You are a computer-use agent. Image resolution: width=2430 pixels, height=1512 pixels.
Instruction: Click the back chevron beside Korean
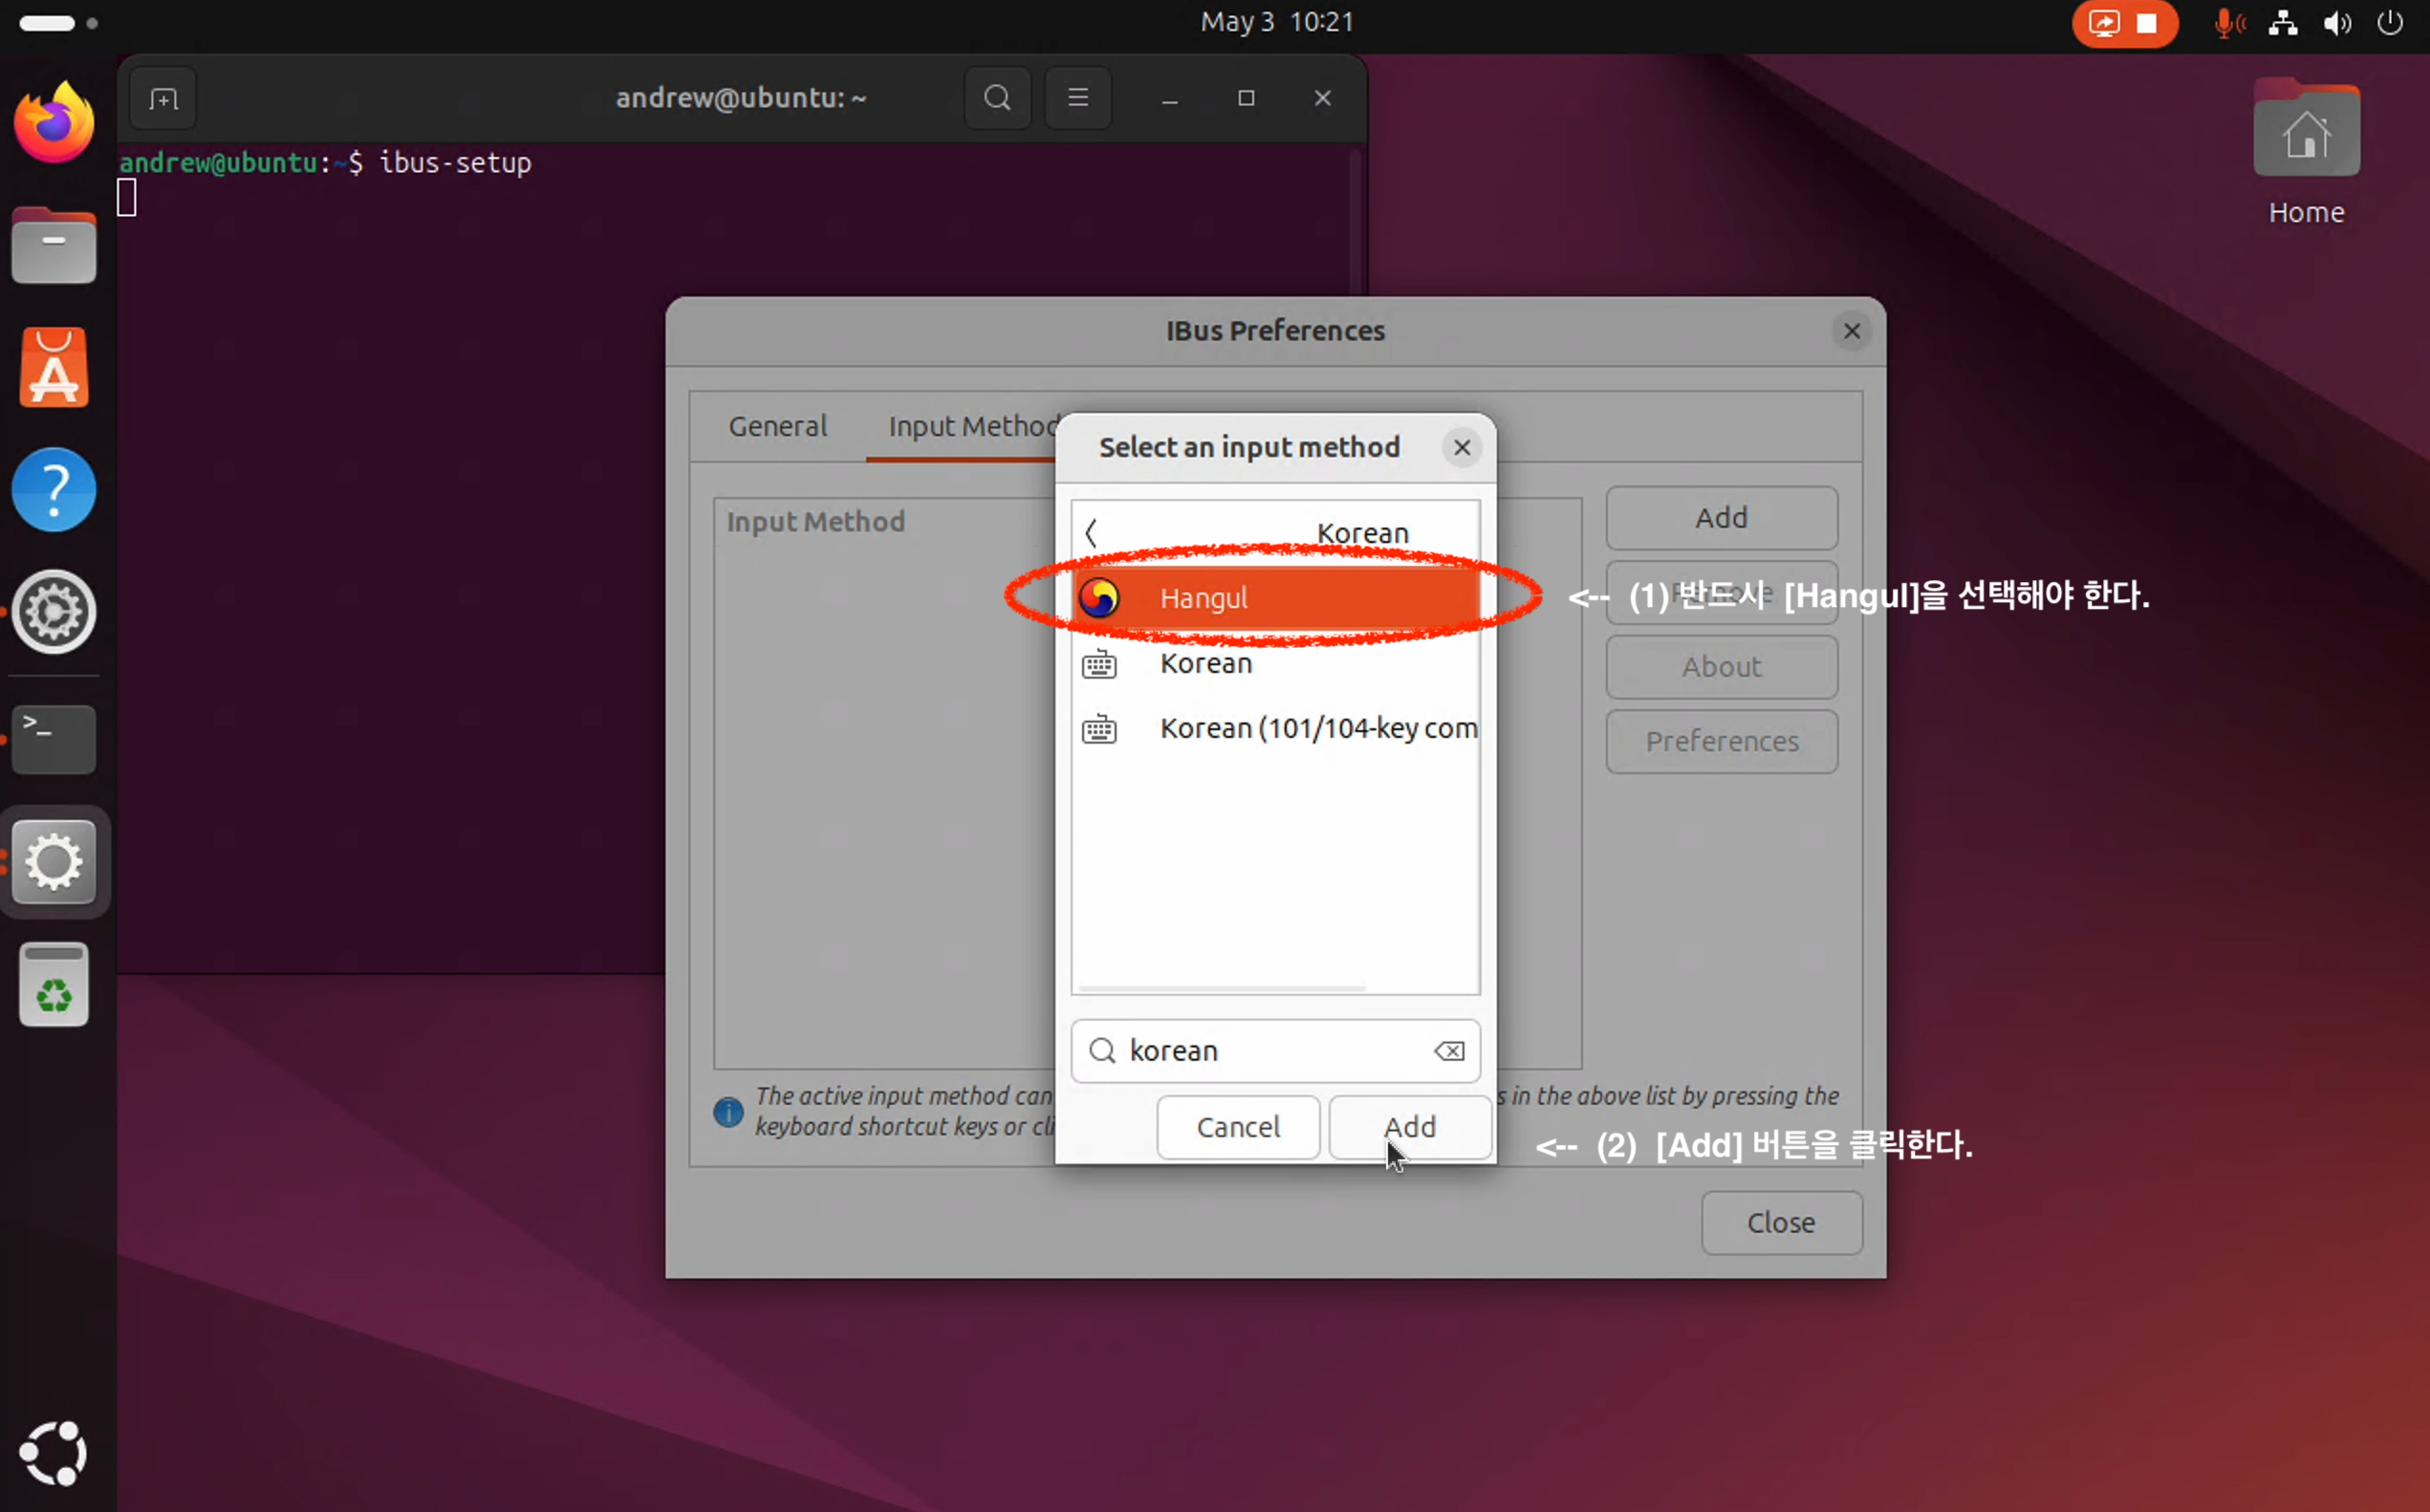[x=1092, y=533]
